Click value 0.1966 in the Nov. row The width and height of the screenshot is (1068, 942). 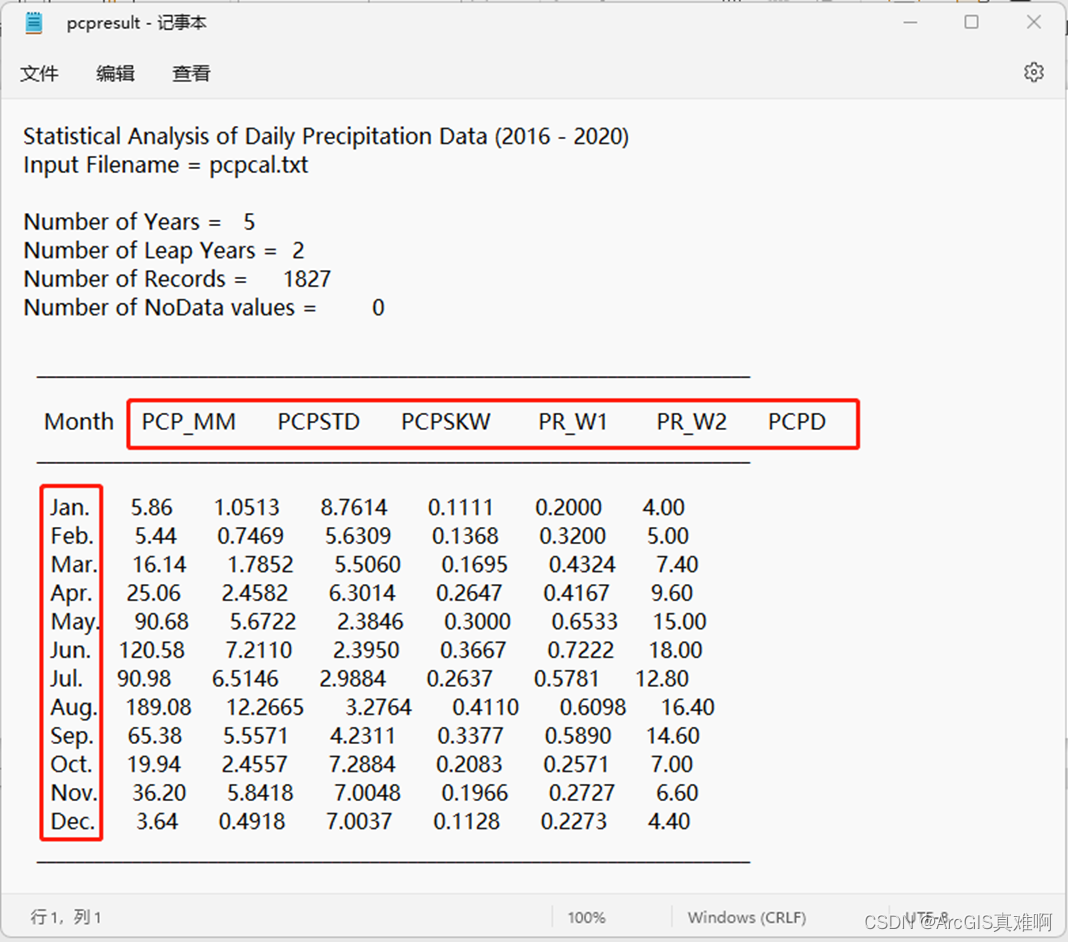(474, 794)
